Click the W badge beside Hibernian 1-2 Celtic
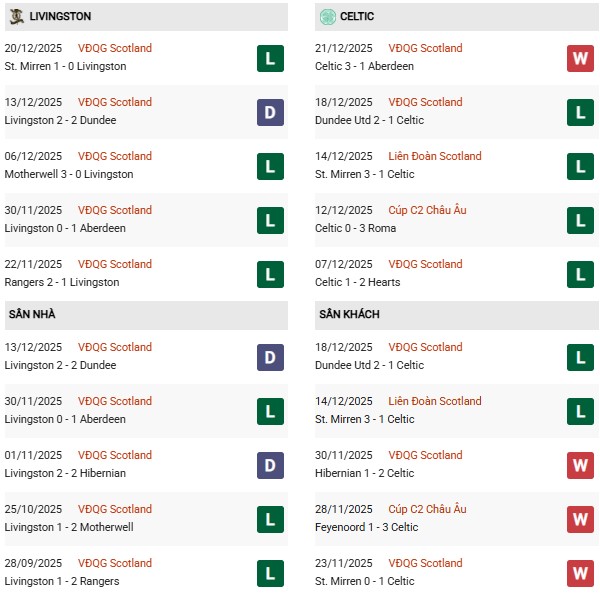This screenshot has width=600, height=595. (x=580, y=465)
